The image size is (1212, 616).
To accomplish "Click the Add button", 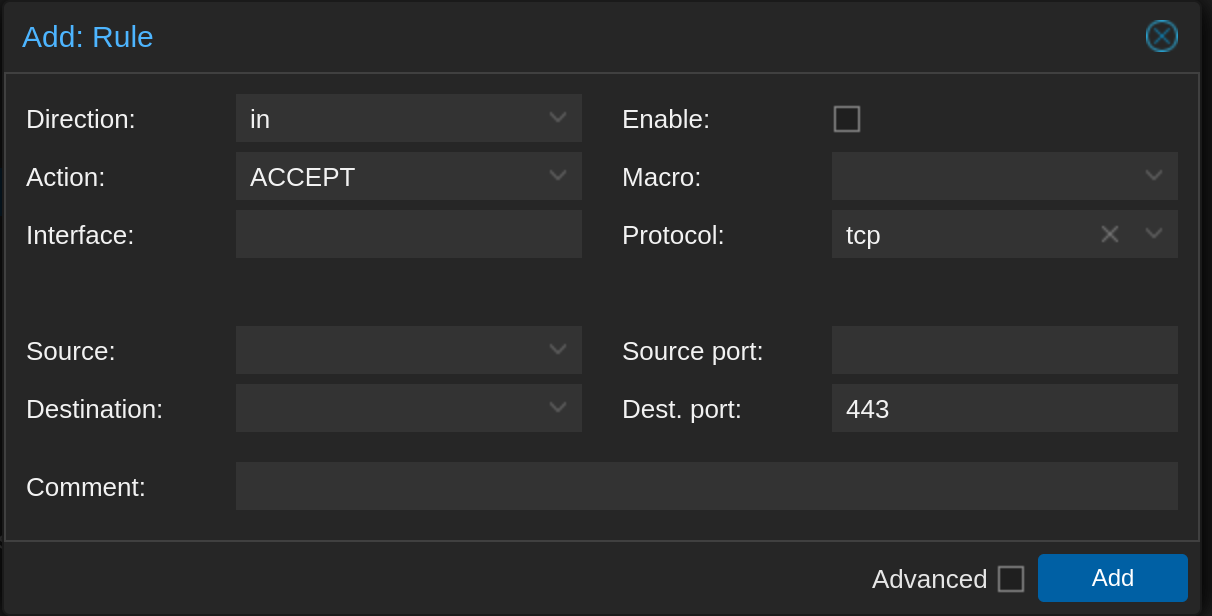I will (1113, 578).
